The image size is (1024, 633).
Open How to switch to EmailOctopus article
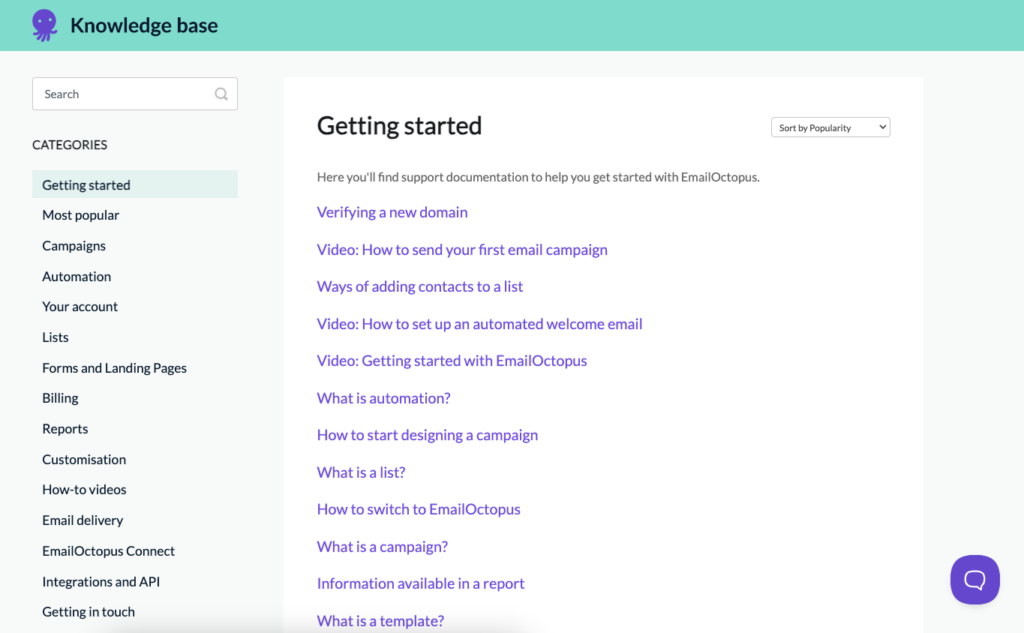[418, 509]
